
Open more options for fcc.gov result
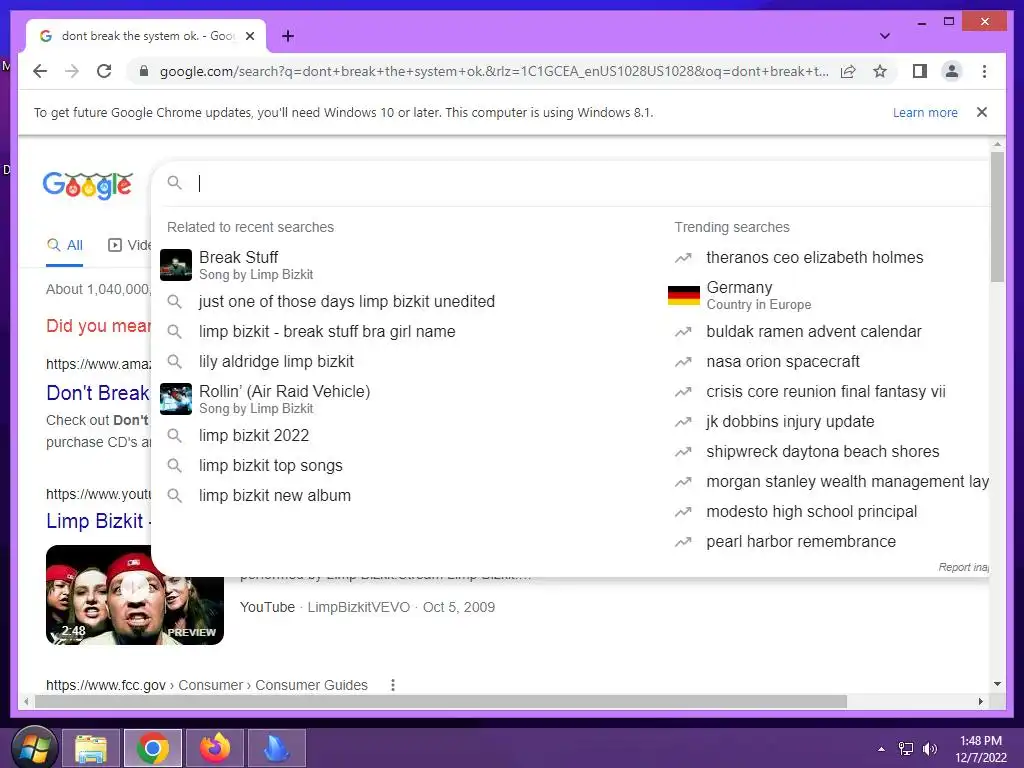coord(392,685)
